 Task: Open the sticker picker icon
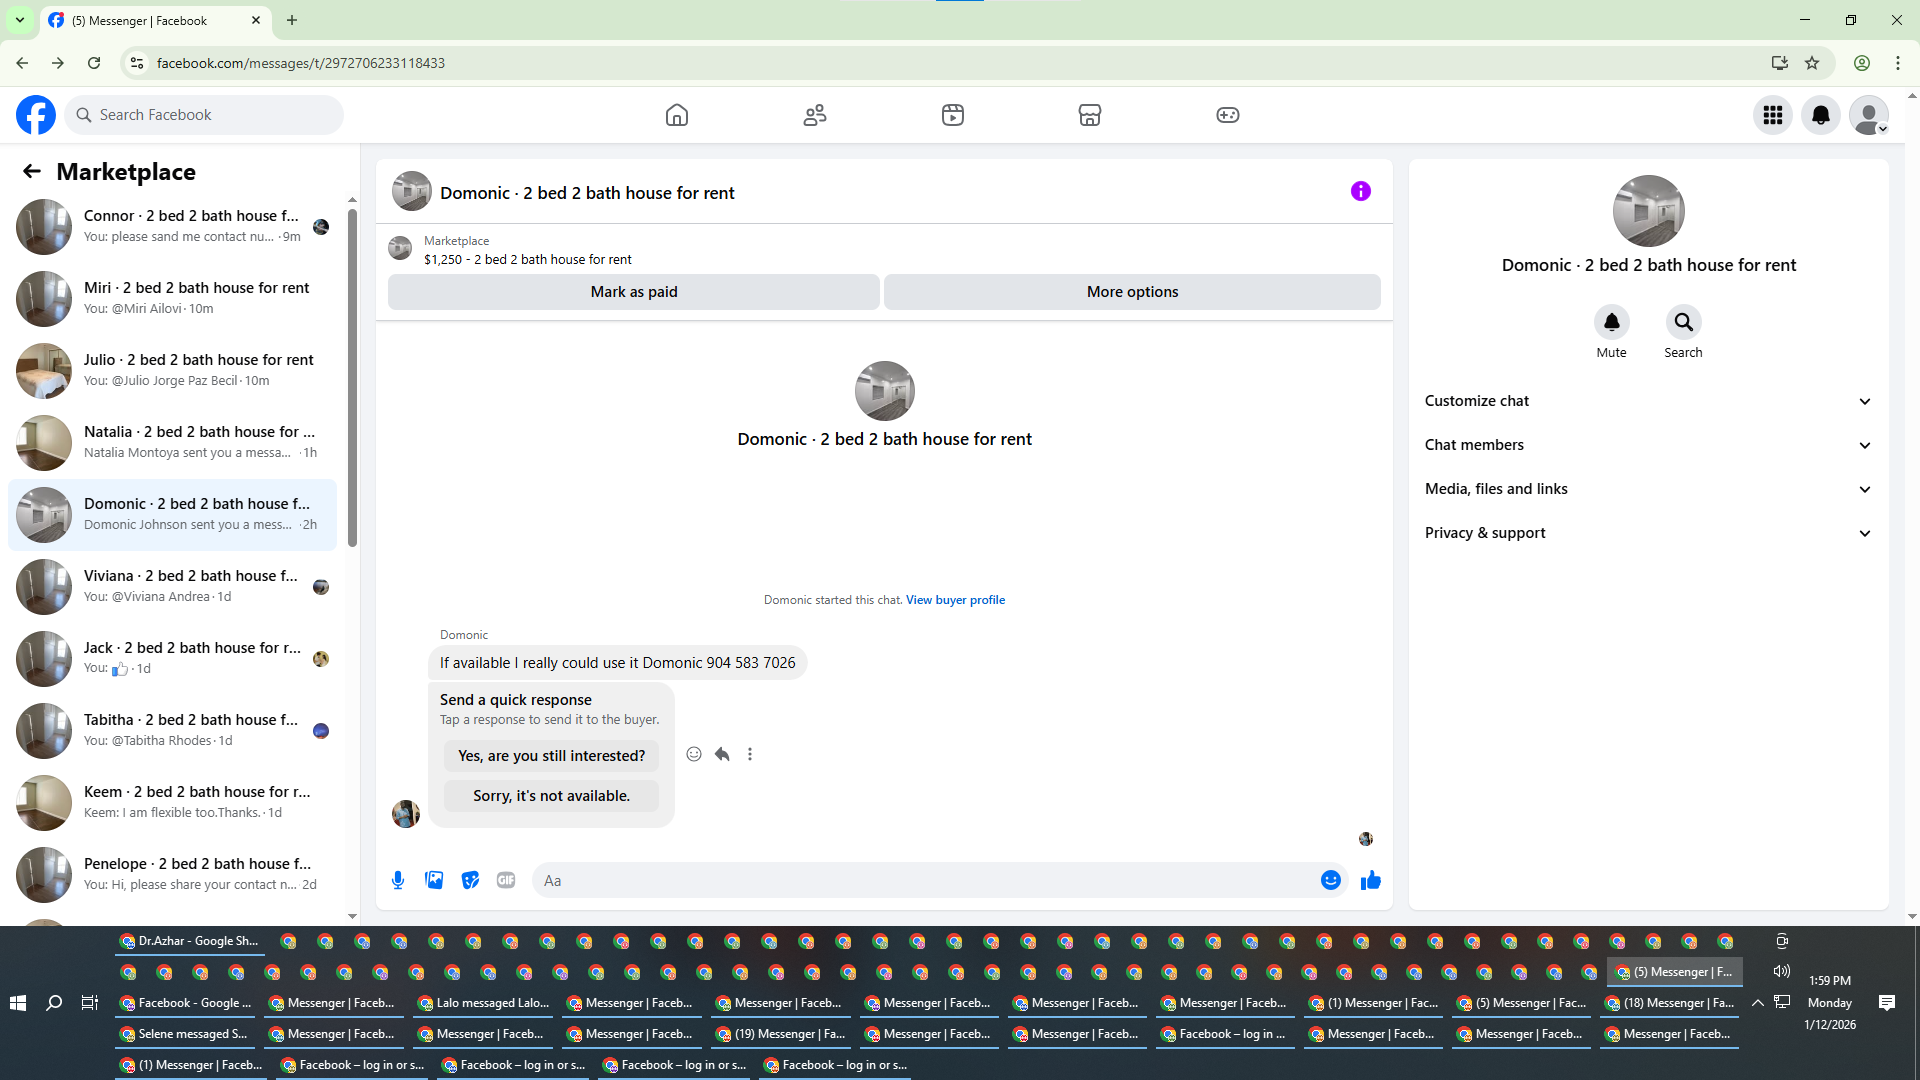click(470, 880)
